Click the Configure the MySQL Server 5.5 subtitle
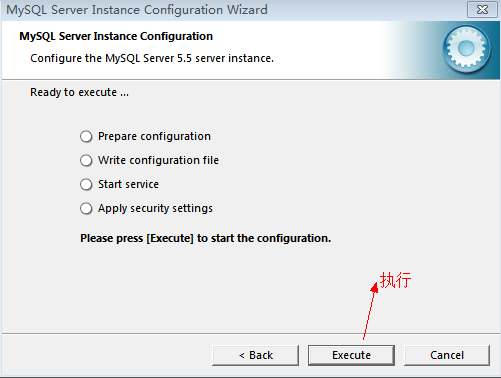Image resolution: width=501 pixels, height=378 pixels. pos(152,58)
